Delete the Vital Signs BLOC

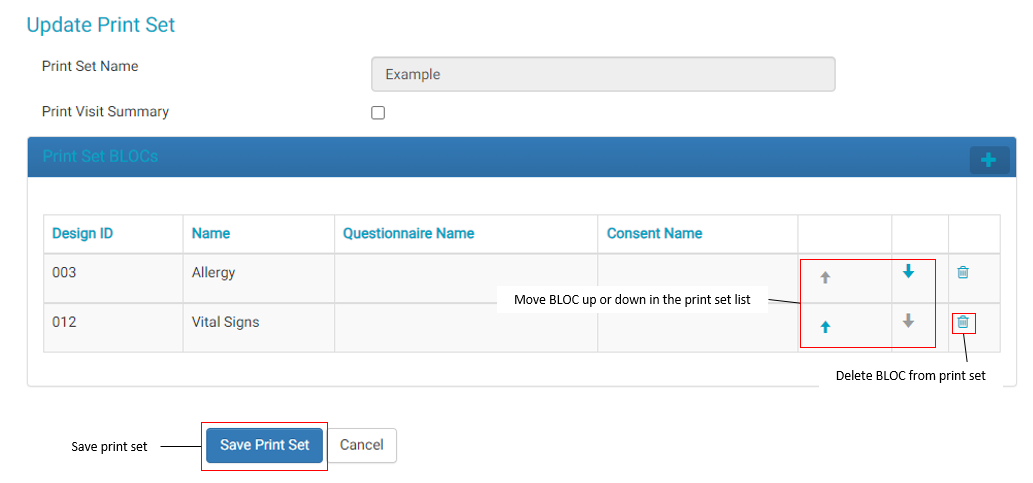[x=963, y=322]
